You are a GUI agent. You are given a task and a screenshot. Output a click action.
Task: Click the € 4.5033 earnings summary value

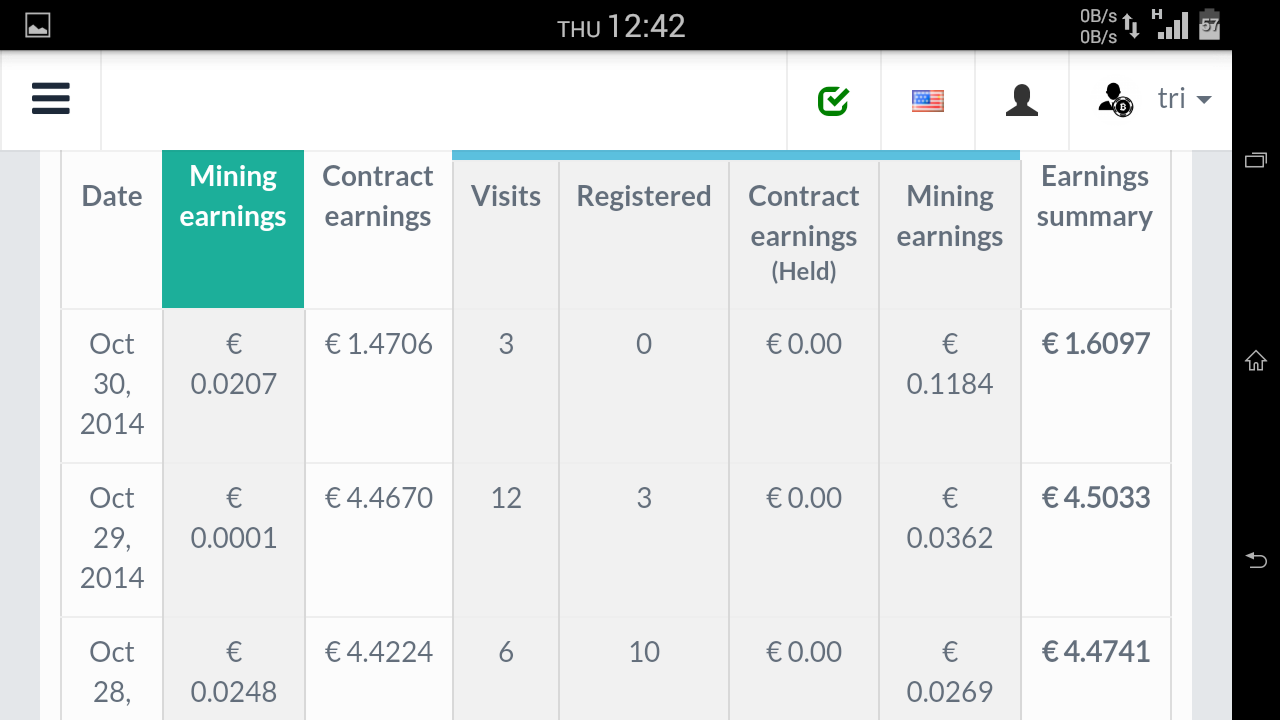coord(1096,498)
